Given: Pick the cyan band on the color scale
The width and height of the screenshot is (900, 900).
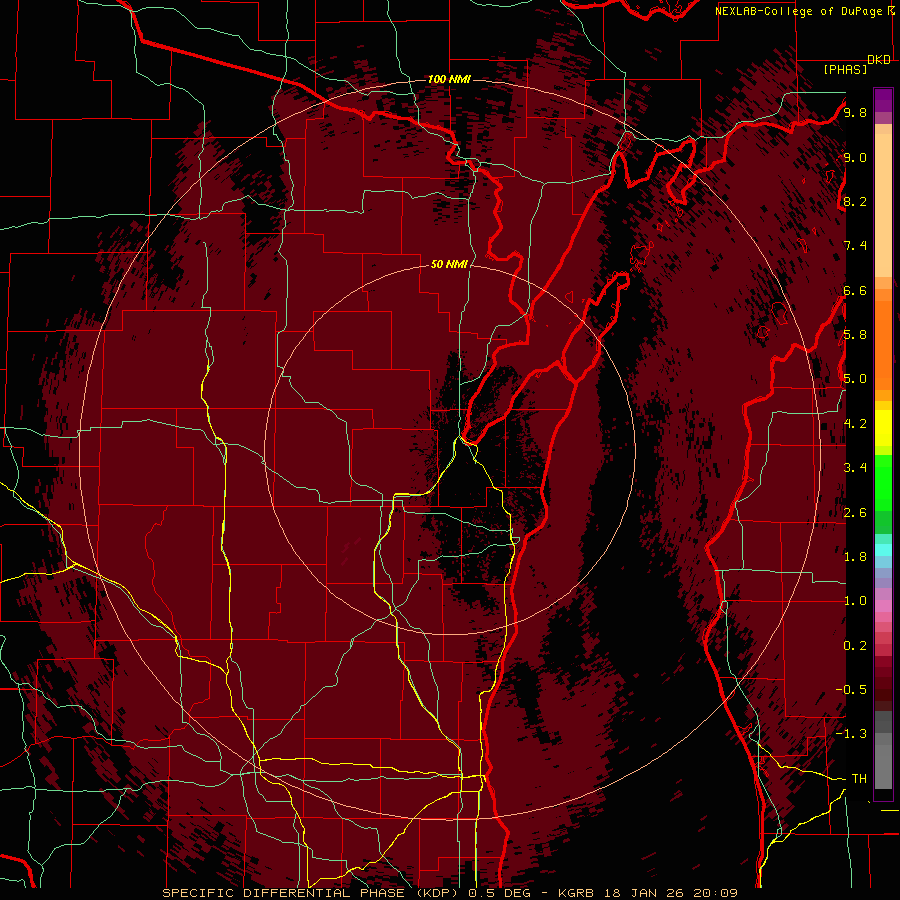Looking at the screenshot, I should pos(883,550).
